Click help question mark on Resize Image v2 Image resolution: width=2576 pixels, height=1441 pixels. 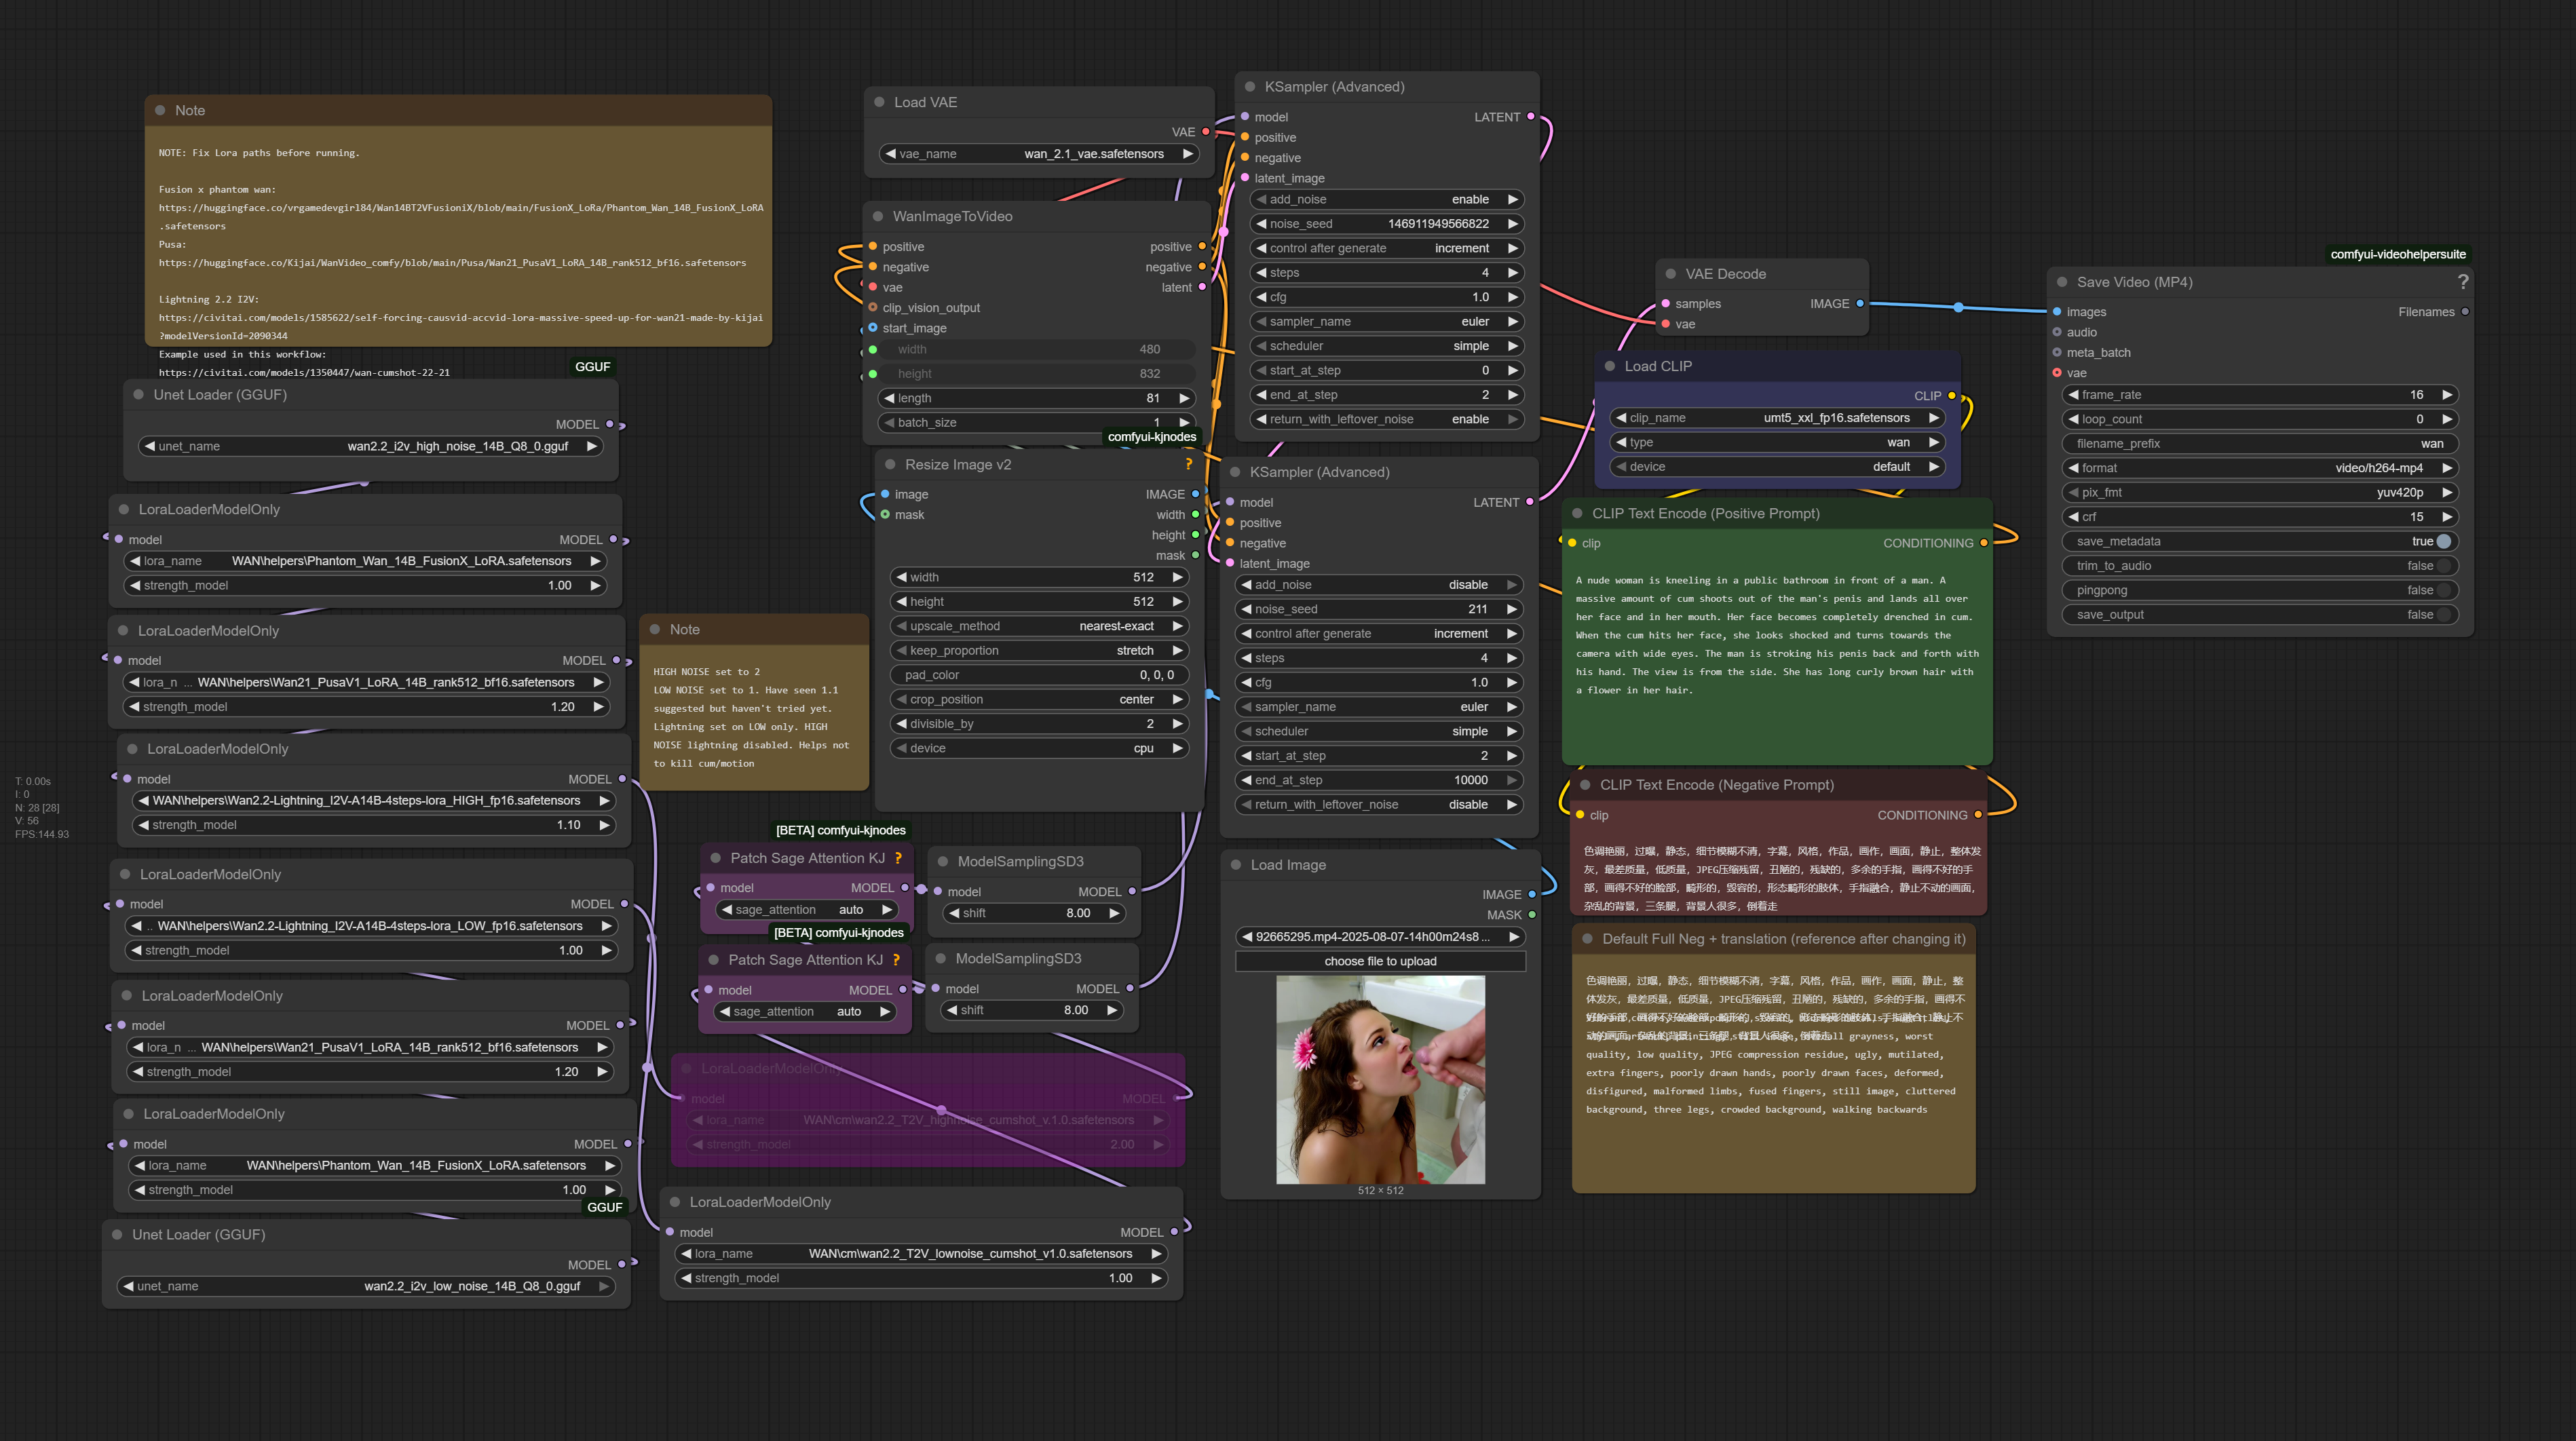point(1189,464)
